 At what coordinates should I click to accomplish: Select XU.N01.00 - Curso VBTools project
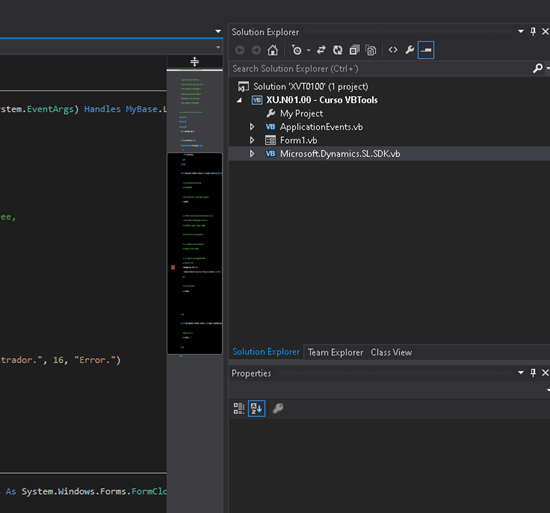tap(322, 100)
